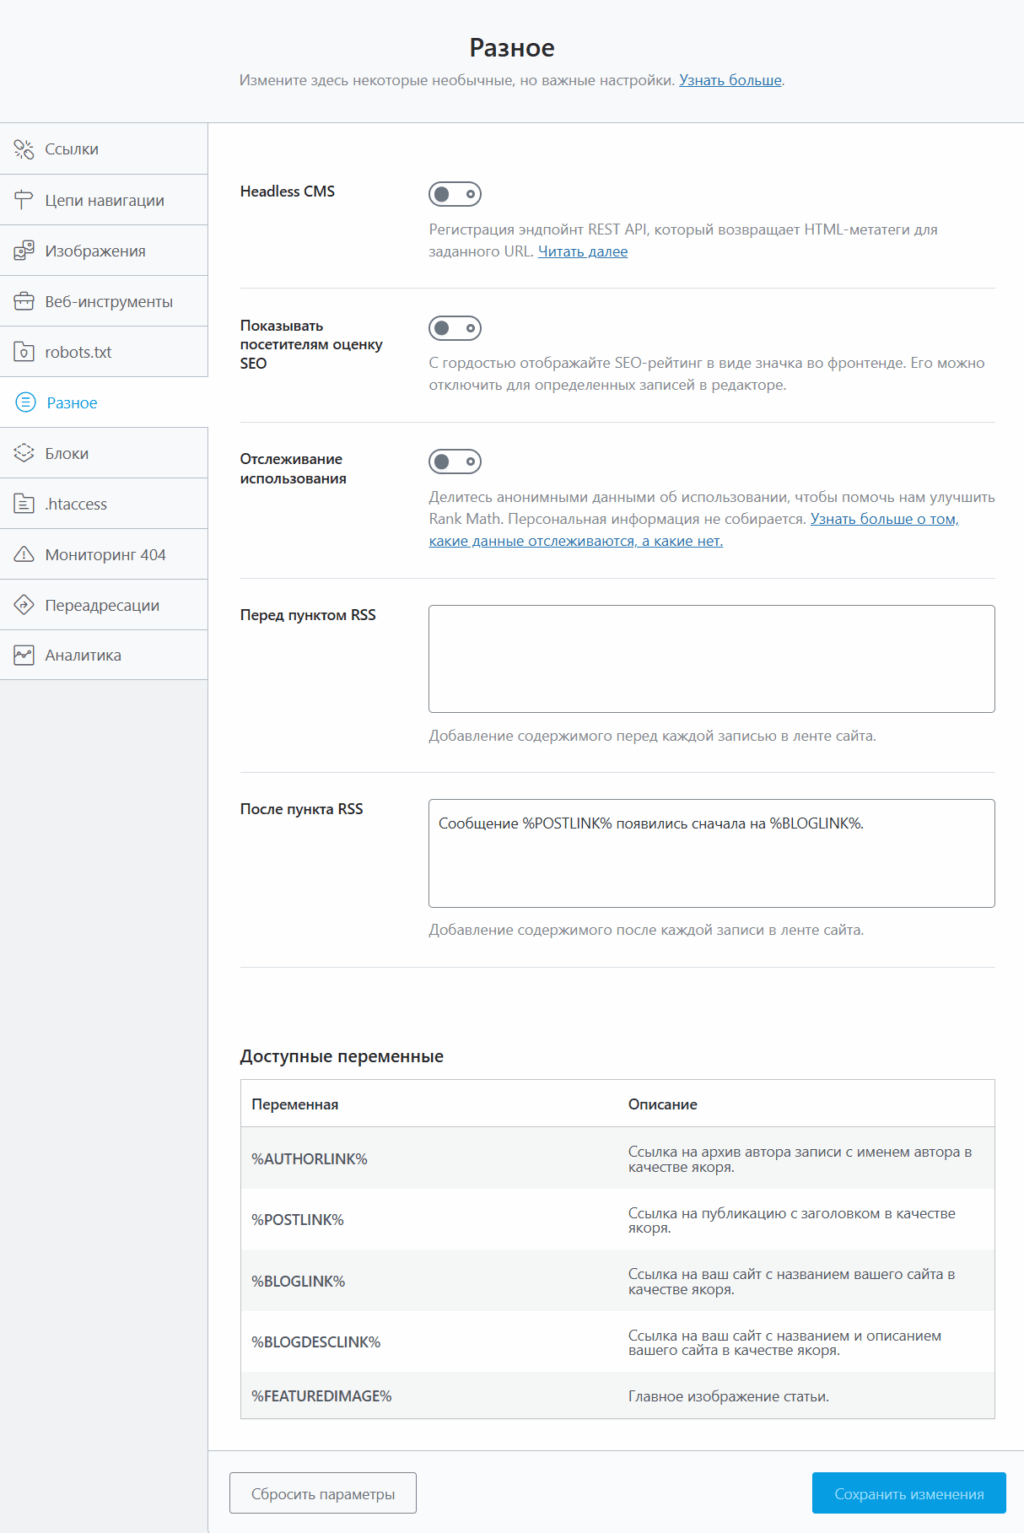Toggle Показывать посетителям оценку SEO switch

click(x=455, y=328)
